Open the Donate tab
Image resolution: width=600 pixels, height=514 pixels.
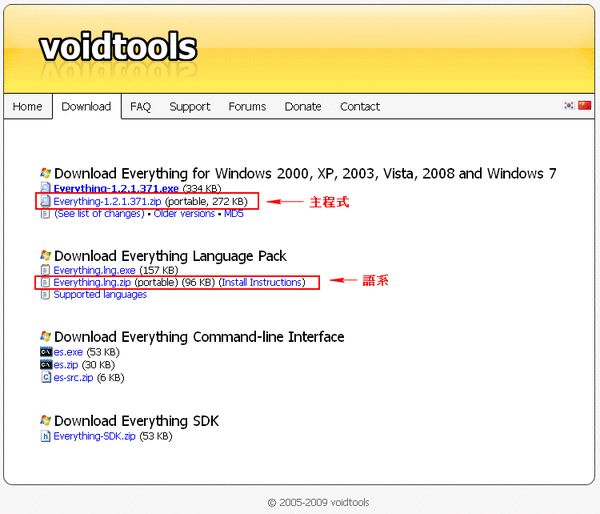coord(303,106)
